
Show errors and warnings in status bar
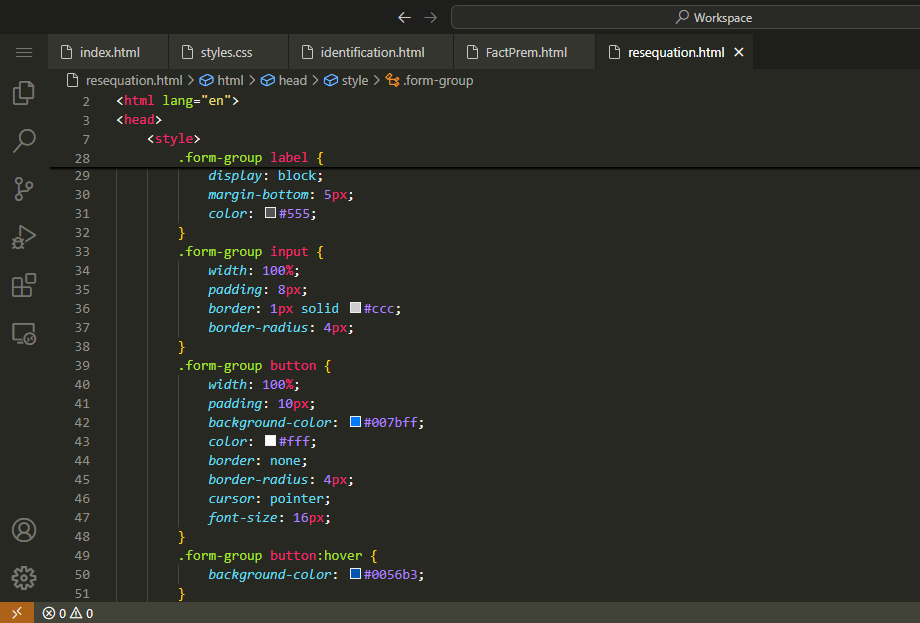tap(68, 613)
